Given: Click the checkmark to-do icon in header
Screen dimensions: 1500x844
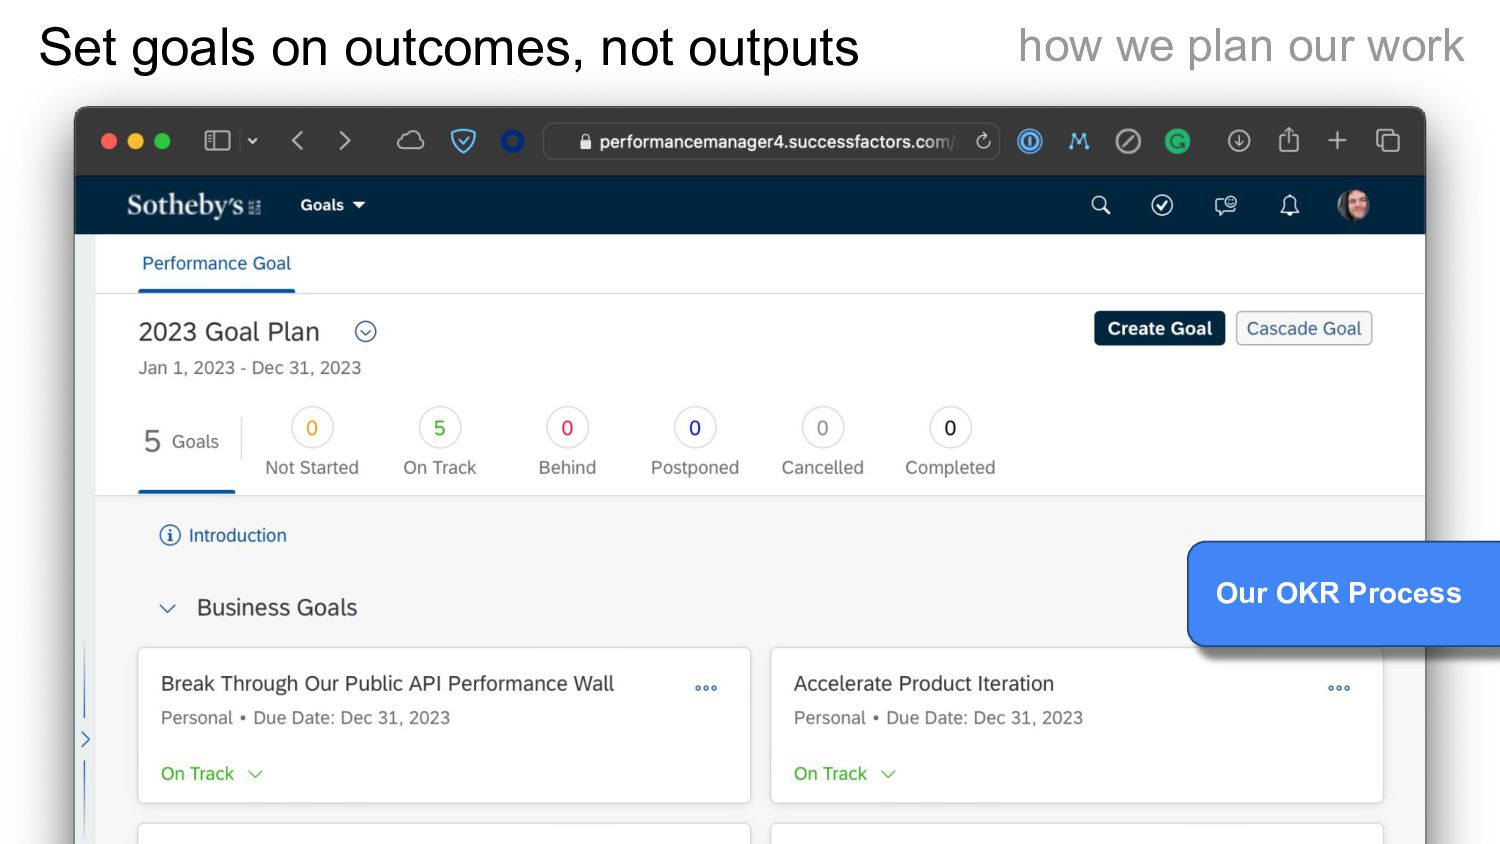Looking at the screenshot, I should coord(1162,205).
